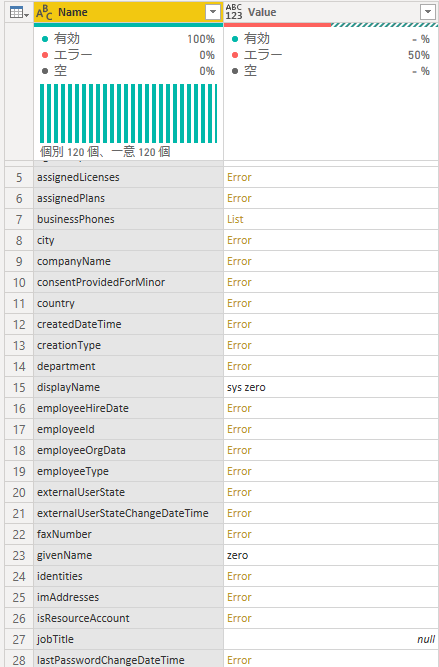Click the ABC text type icon of Name column
Screen dimensions: 439x667
44,12
